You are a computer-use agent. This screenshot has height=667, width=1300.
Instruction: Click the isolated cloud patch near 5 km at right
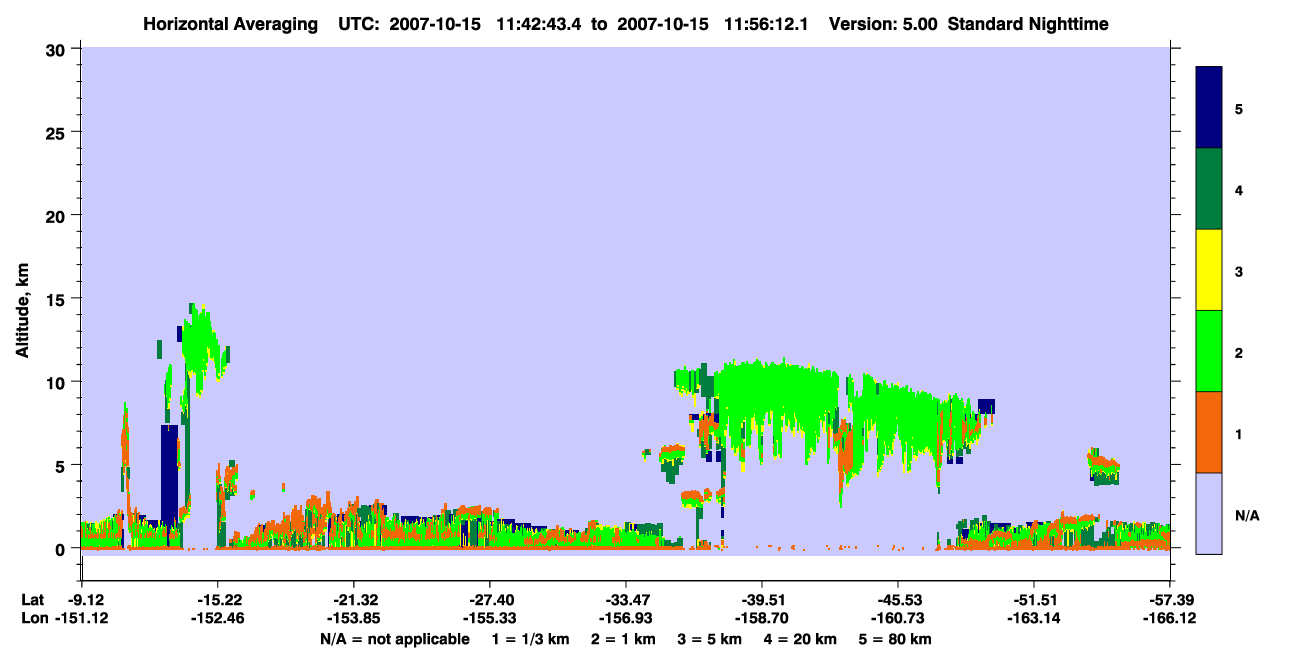pyautogui.click(x=1104, y=467)
